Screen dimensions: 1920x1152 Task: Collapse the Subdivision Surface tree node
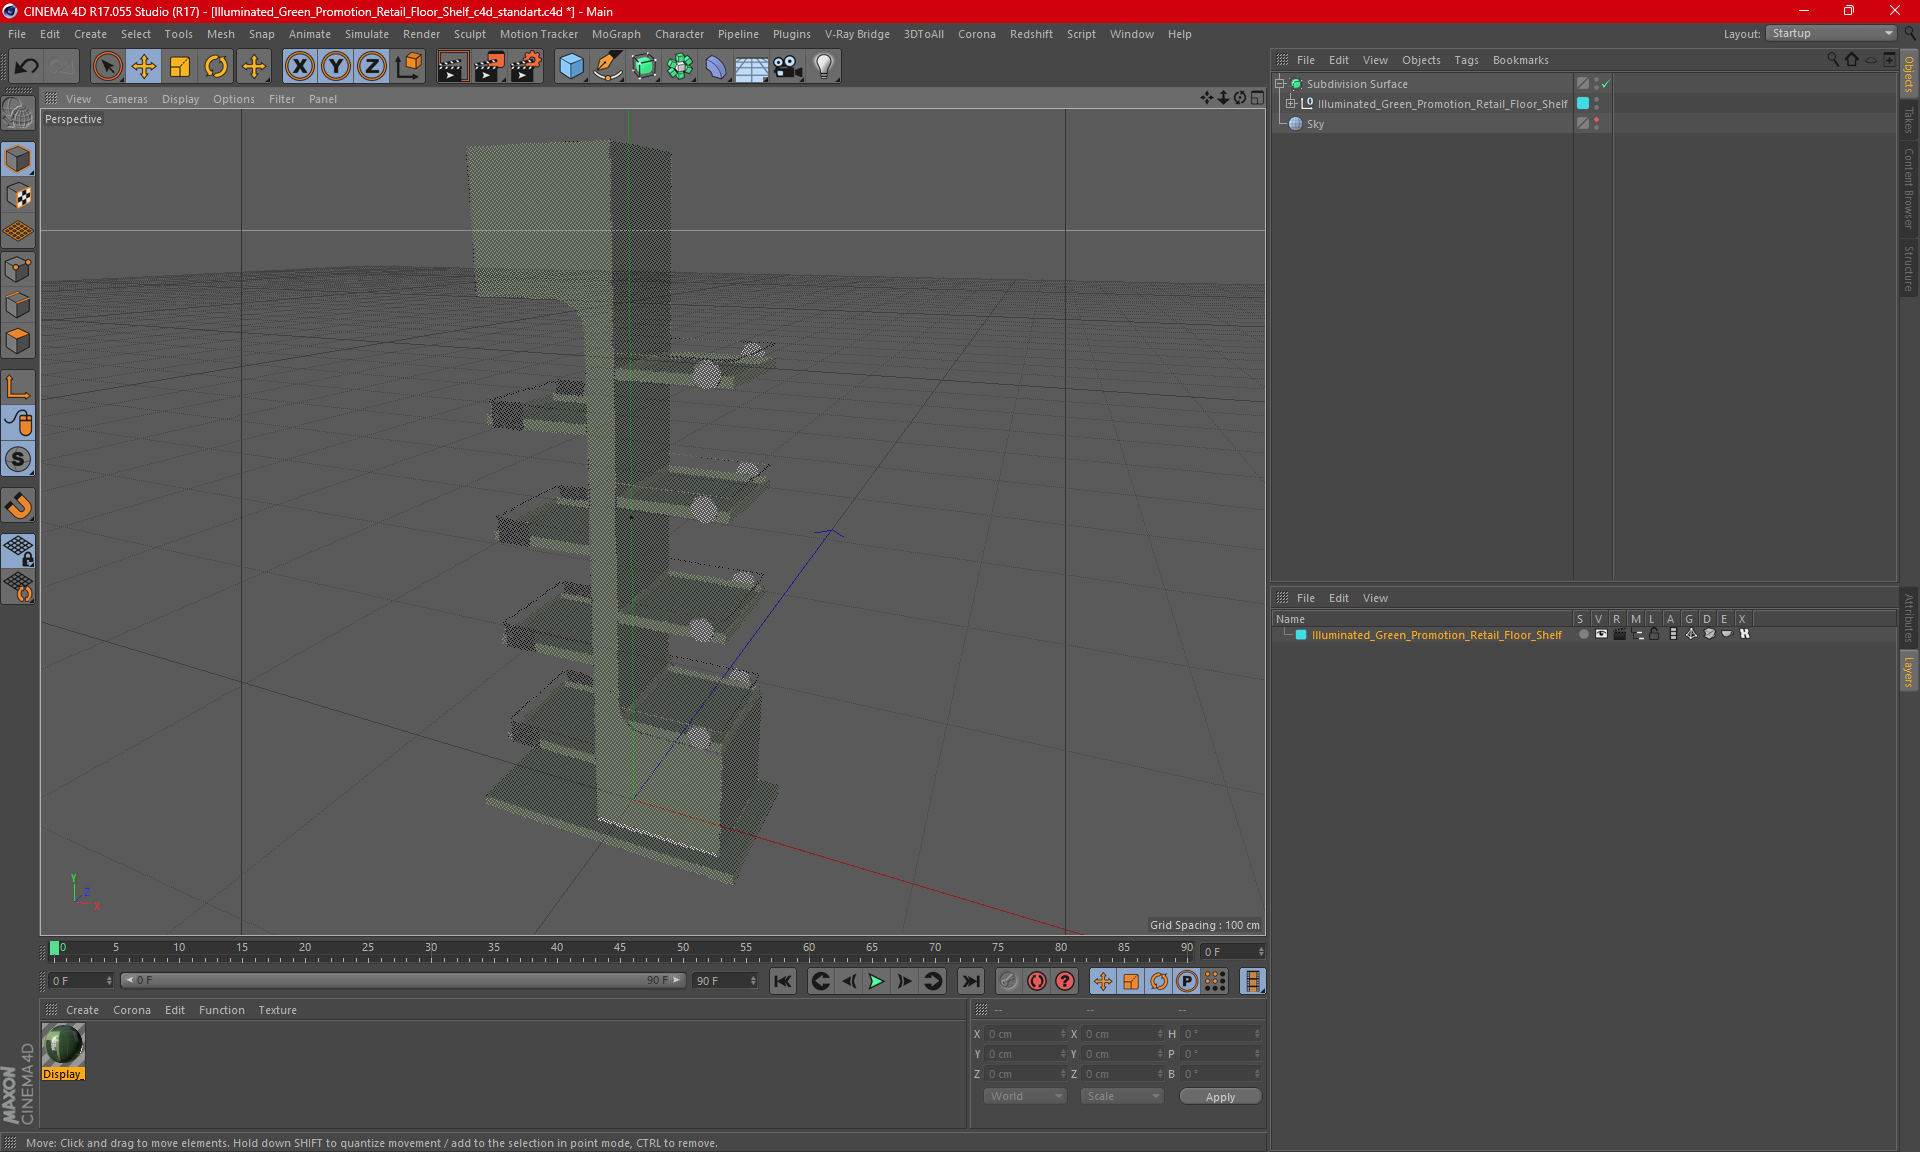point(1280,84)
